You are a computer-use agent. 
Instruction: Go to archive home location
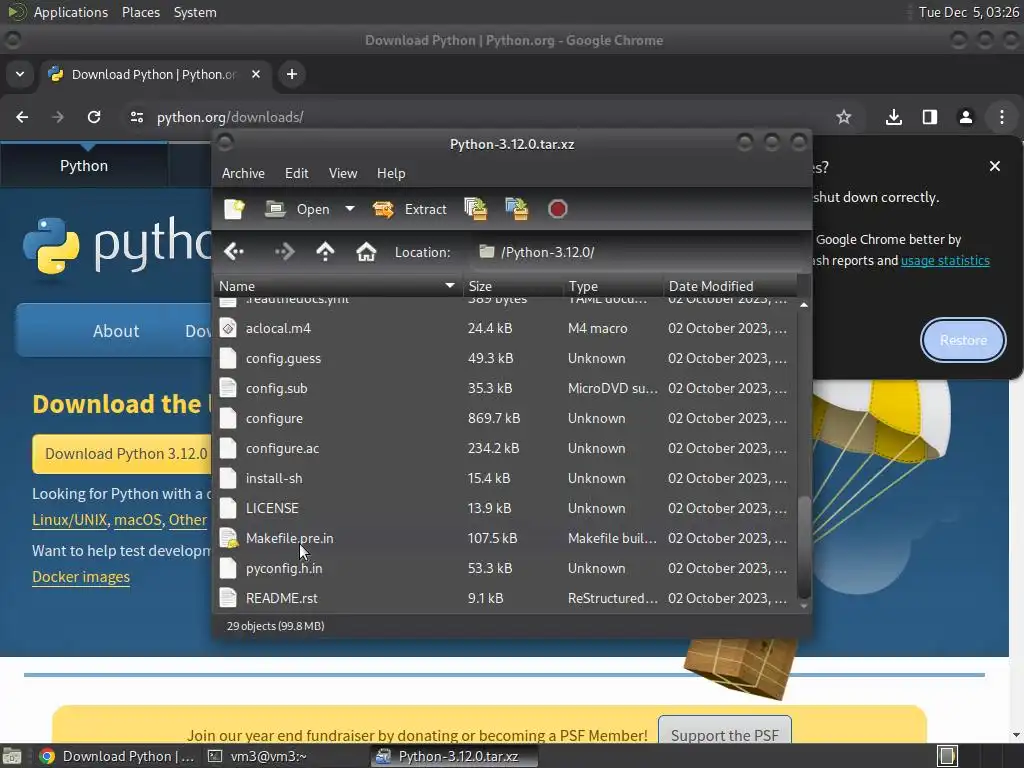click(366, 251)
